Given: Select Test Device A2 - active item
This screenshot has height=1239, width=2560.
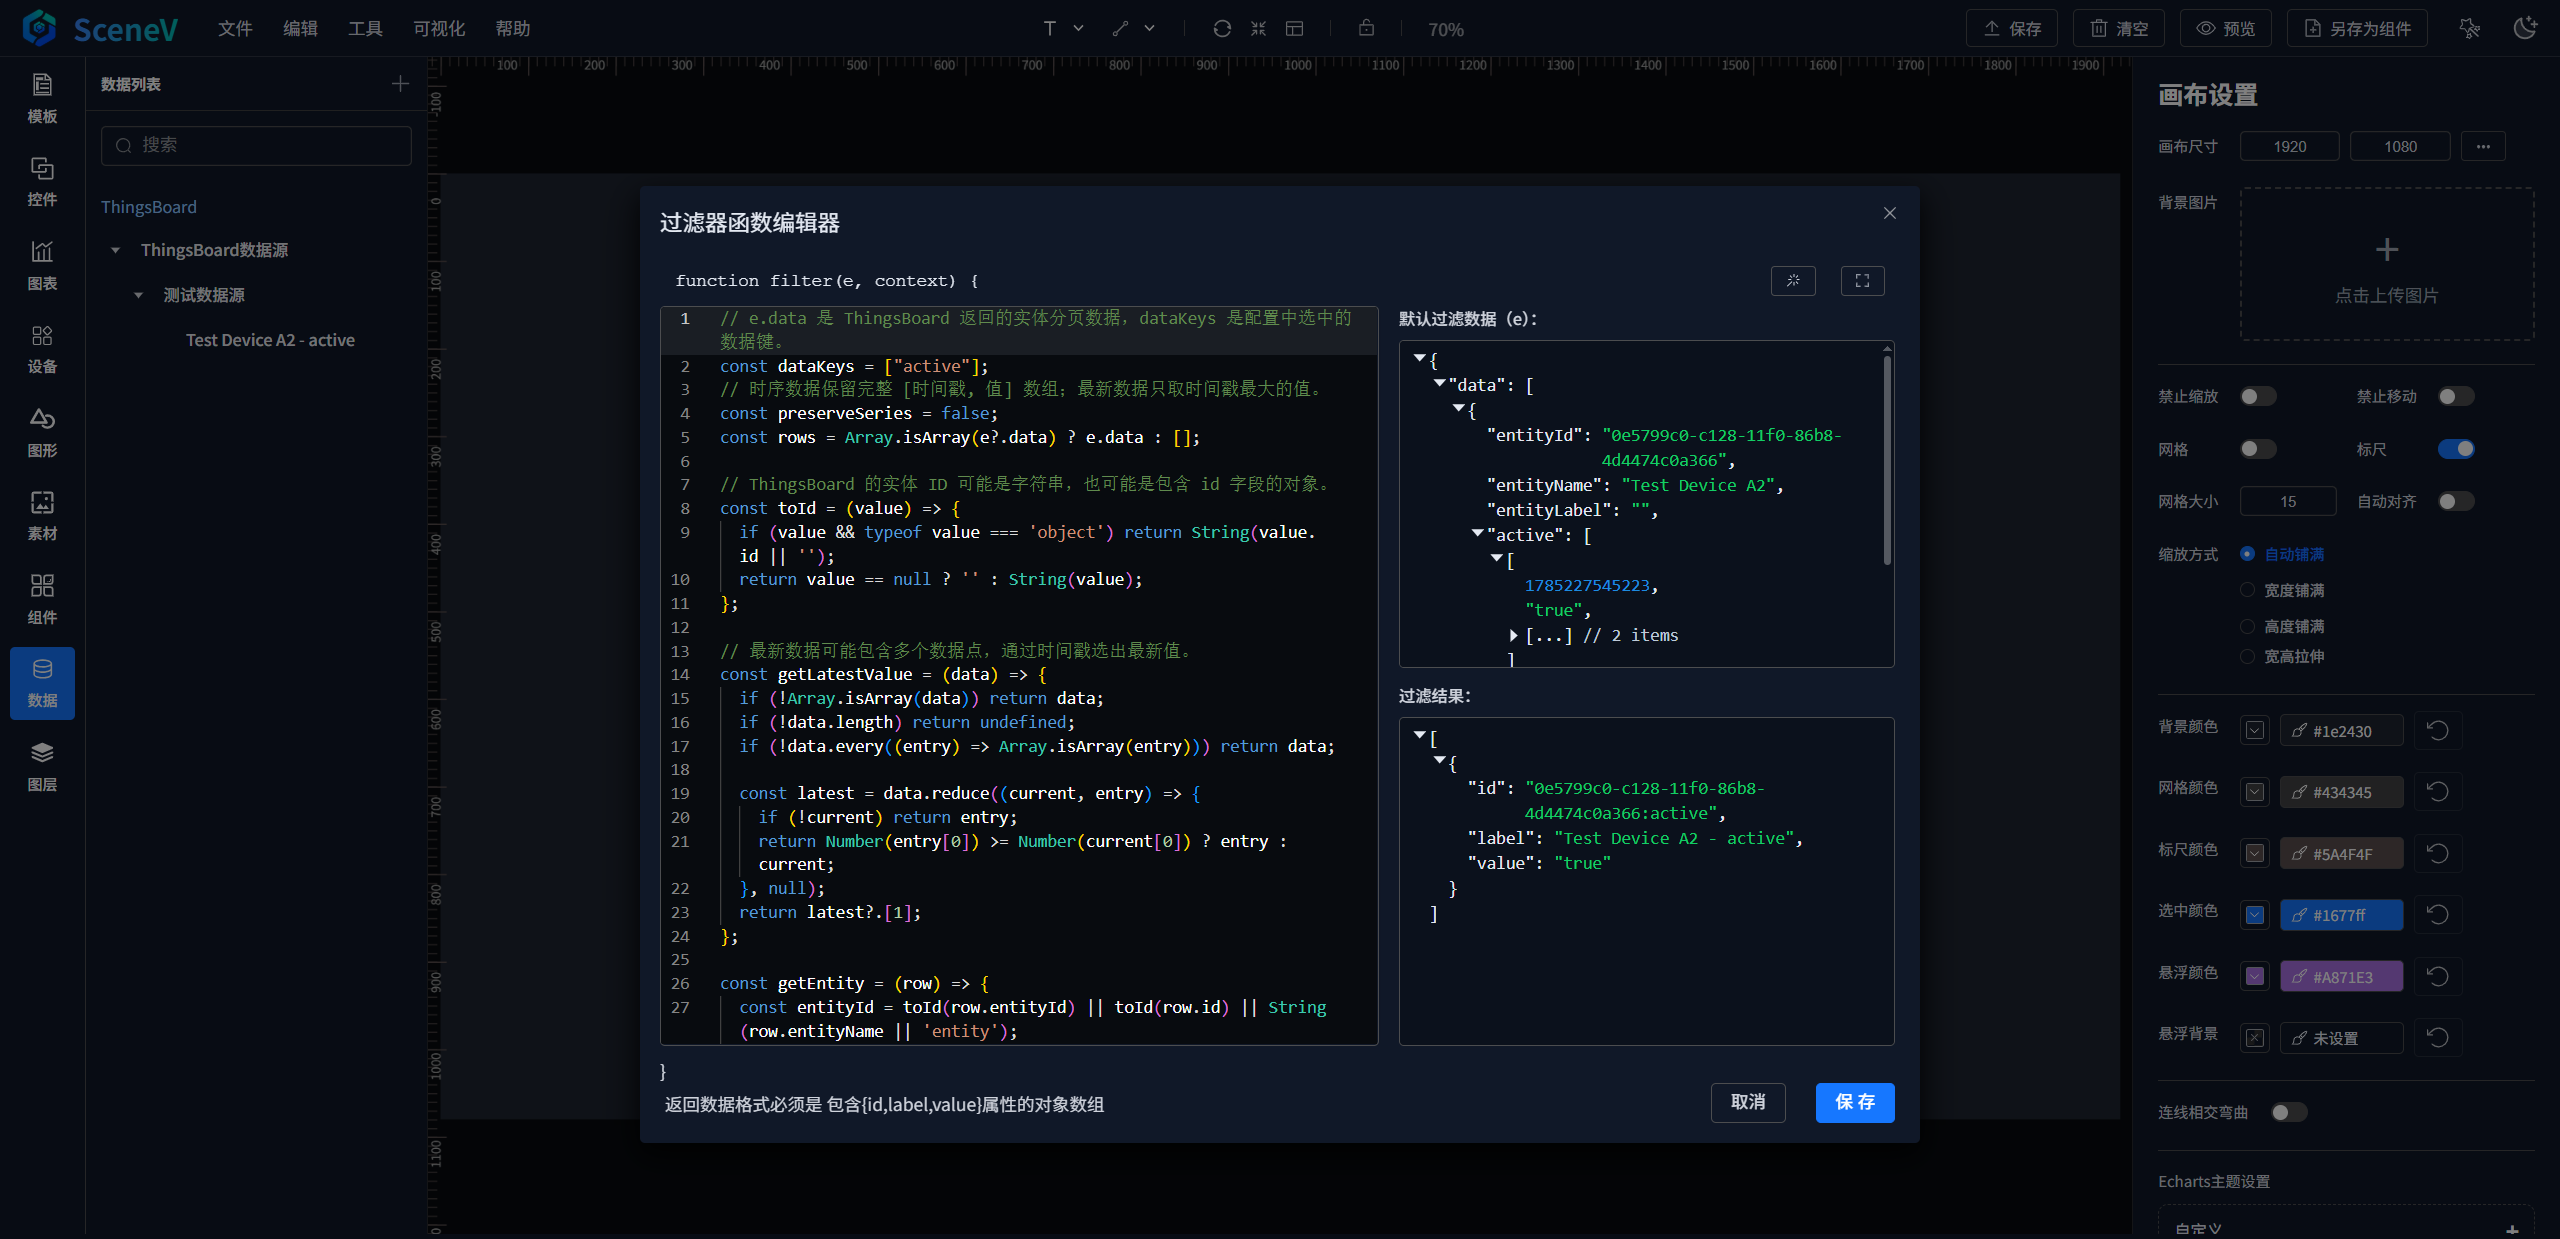Looking at the screenshot, I should click(270, 340).
